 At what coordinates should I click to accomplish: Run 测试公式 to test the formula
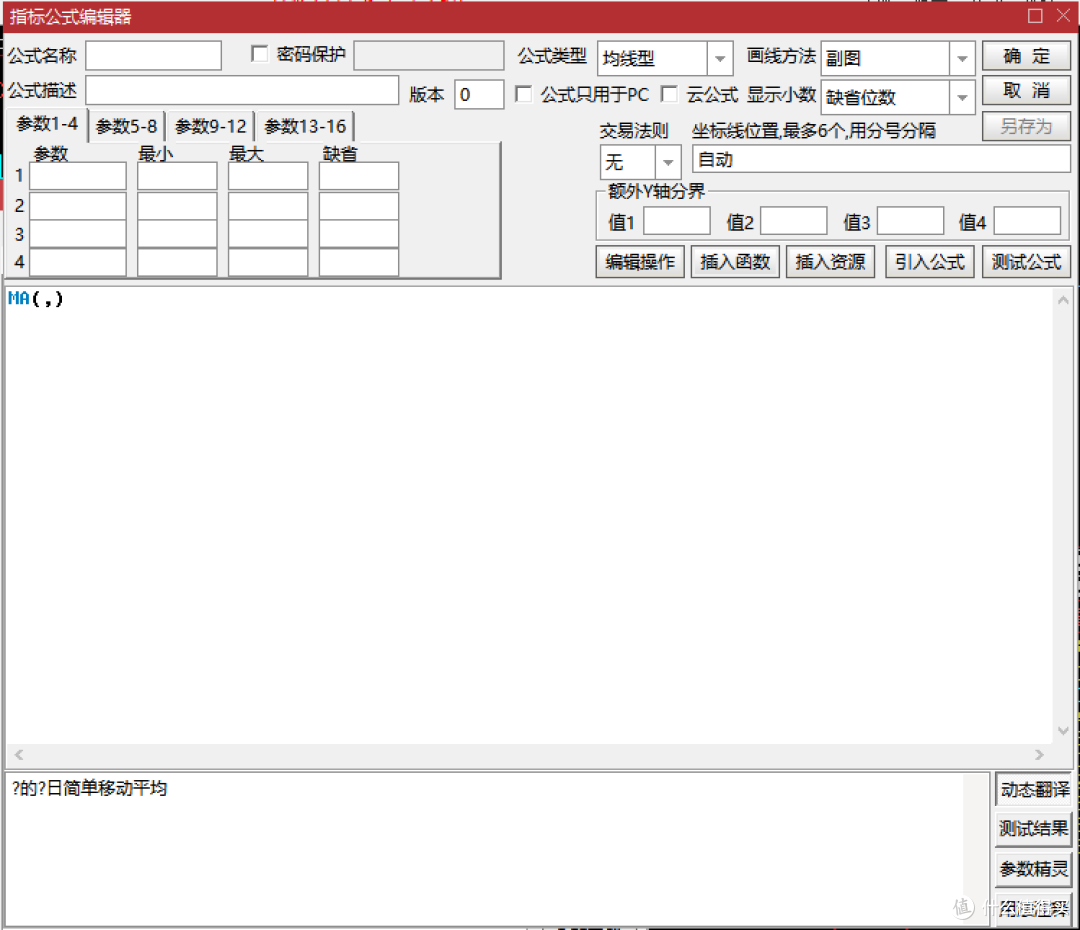pyautogui.click(x=1026, y=262)
